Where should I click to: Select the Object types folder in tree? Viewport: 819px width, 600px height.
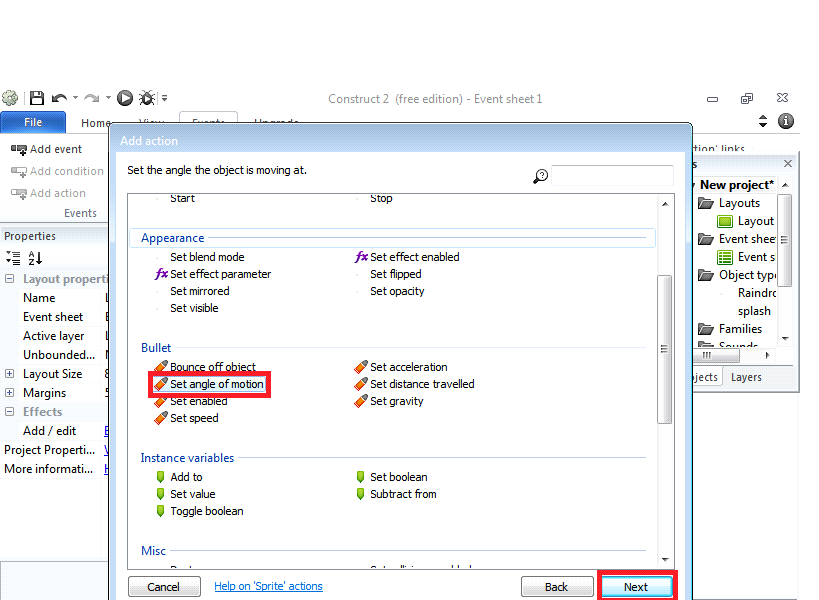(x=737, y=275)
